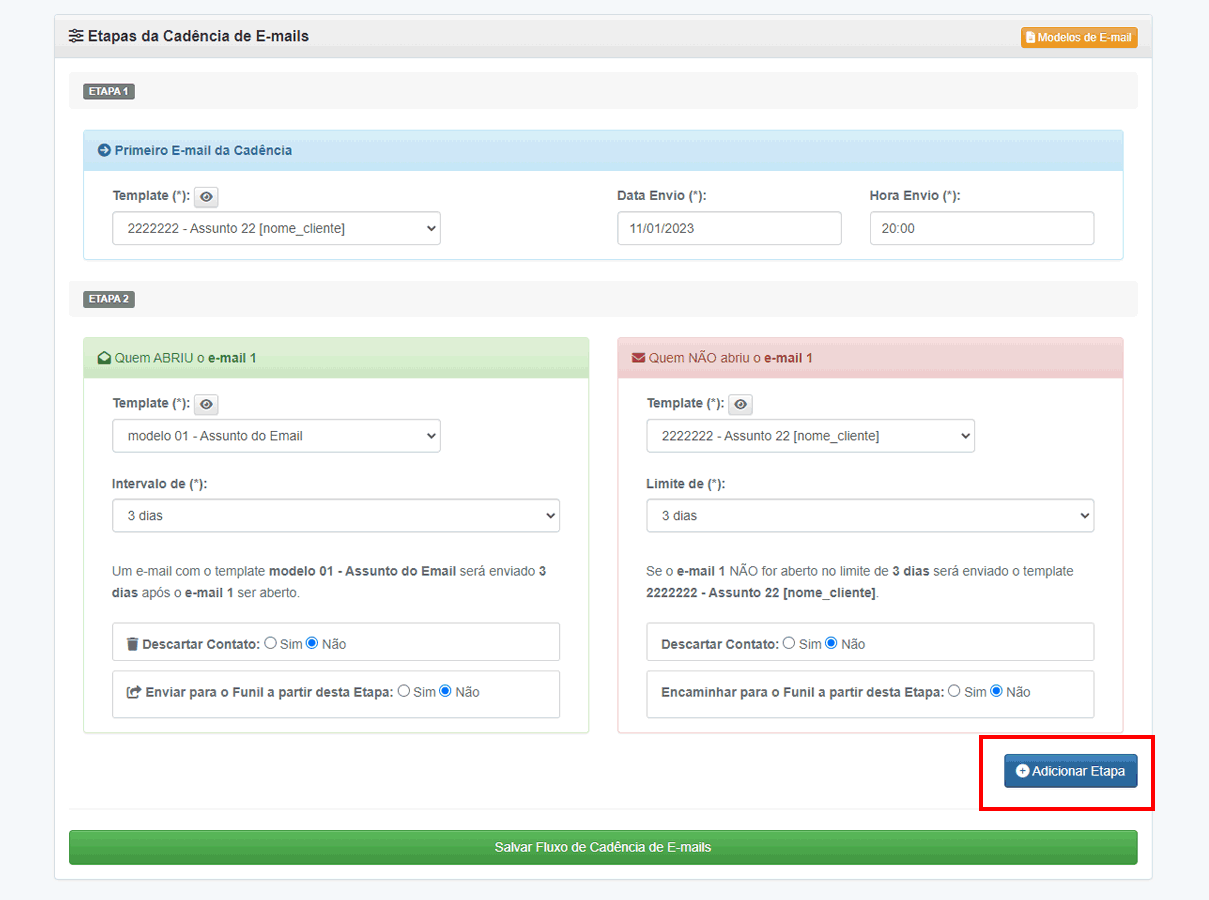This screenshot has width=1209, height=900.
Task: Click plus icon on Adicionar Etapa button
Action: tap(1022, 771)
